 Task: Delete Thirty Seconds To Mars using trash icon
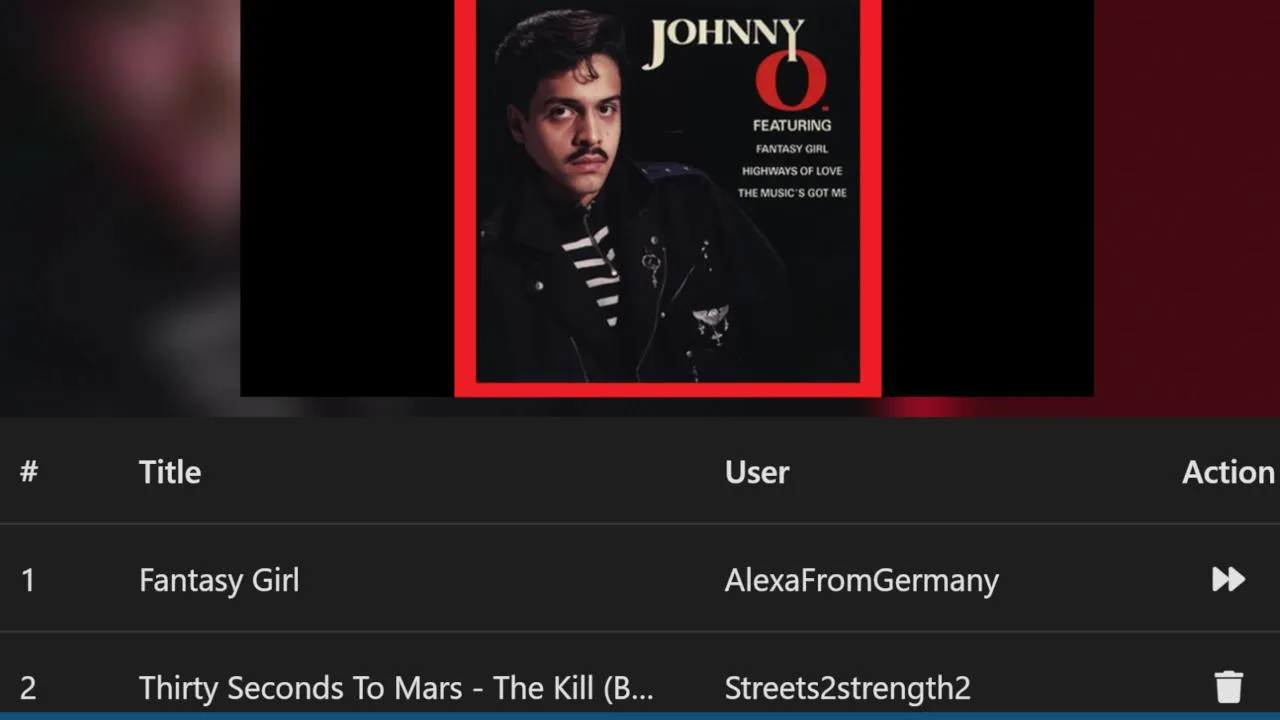1228,687
